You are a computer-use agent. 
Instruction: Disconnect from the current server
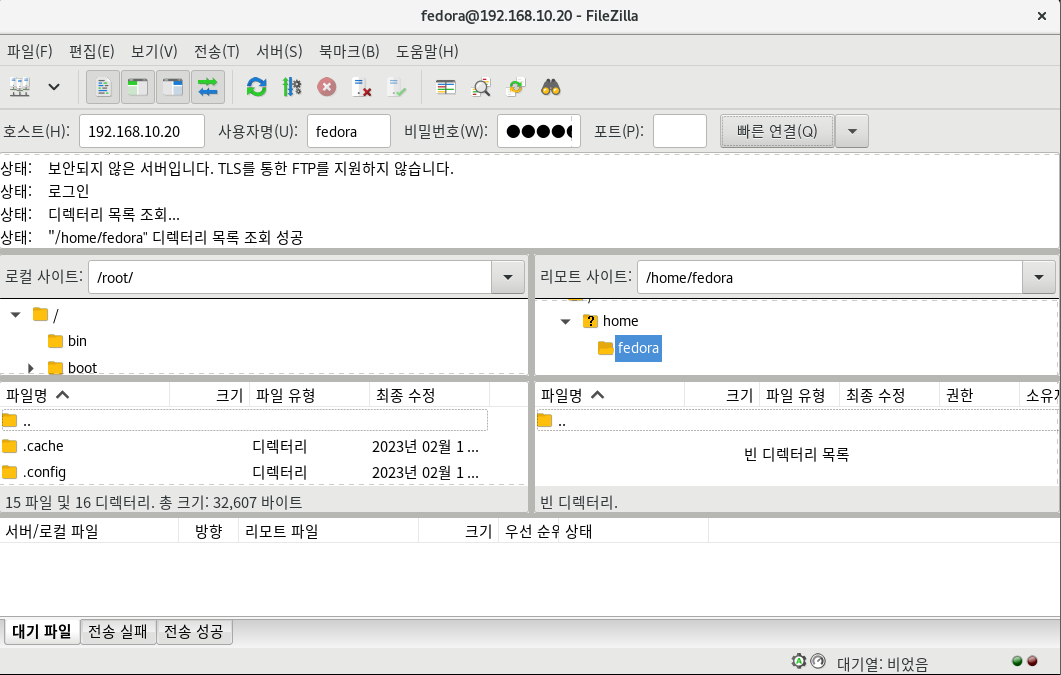(x=362, y=87)
